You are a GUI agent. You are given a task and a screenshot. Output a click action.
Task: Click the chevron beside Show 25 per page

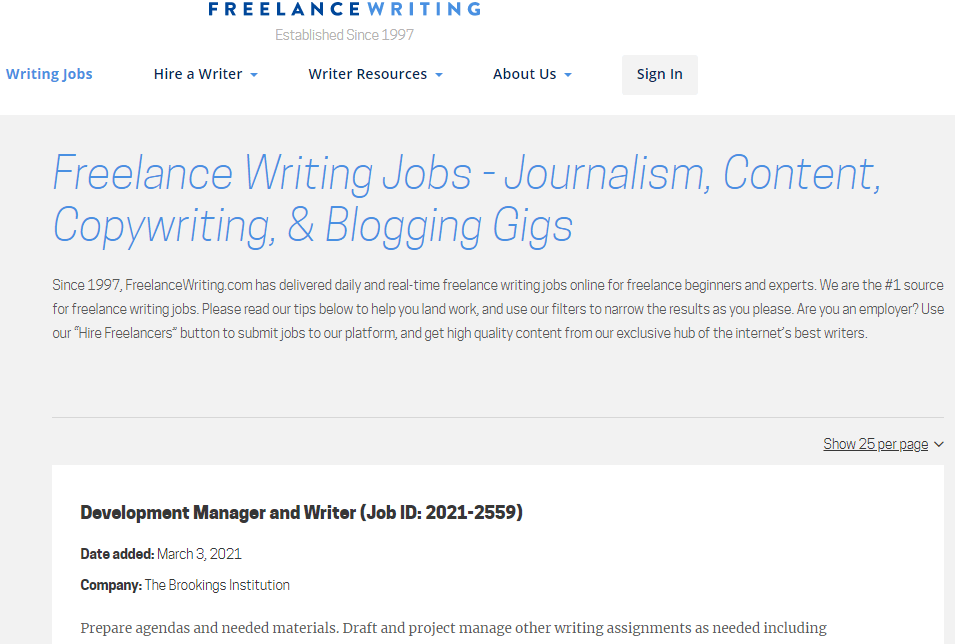tap(938, 444)
